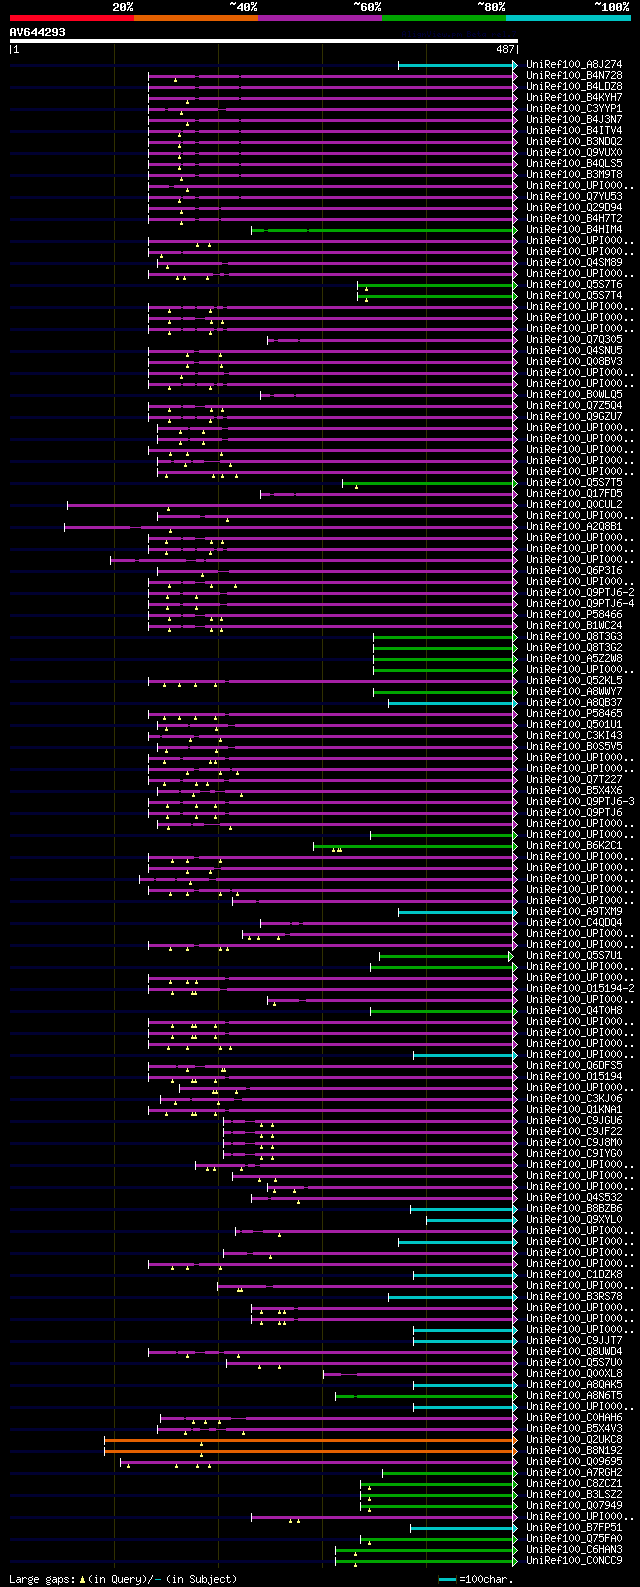Open hit UniRef100_Q501U1
Viewport: 640px width, 1587px height.
574,725
